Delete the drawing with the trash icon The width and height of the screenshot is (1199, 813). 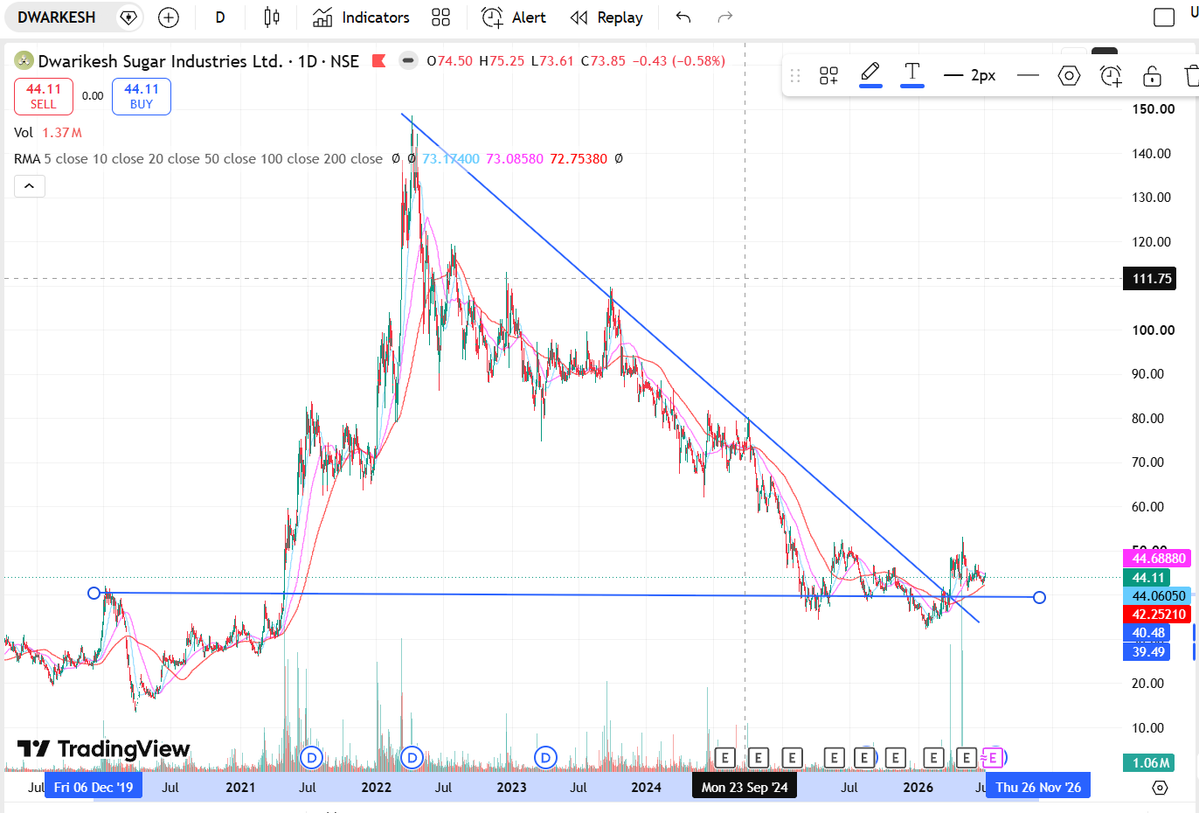coord(1191,75)
